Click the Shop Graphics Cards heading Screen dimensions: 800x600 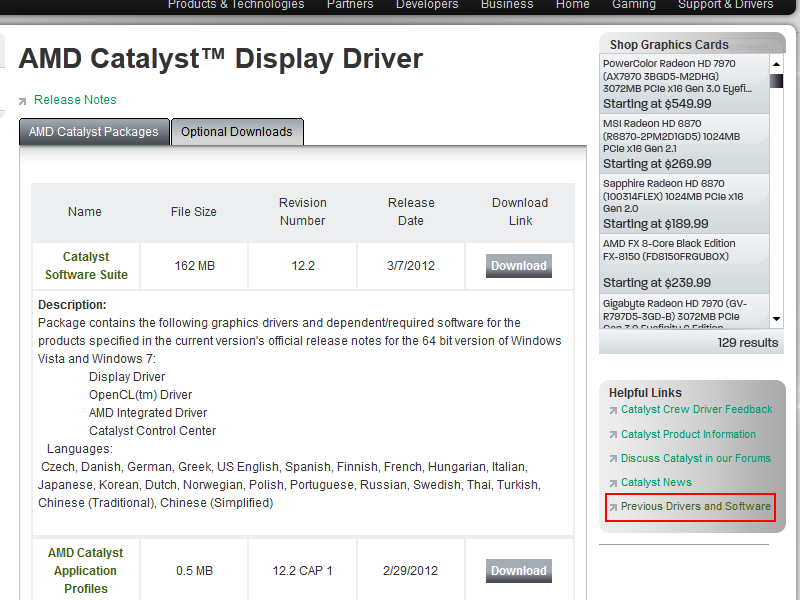669,45
